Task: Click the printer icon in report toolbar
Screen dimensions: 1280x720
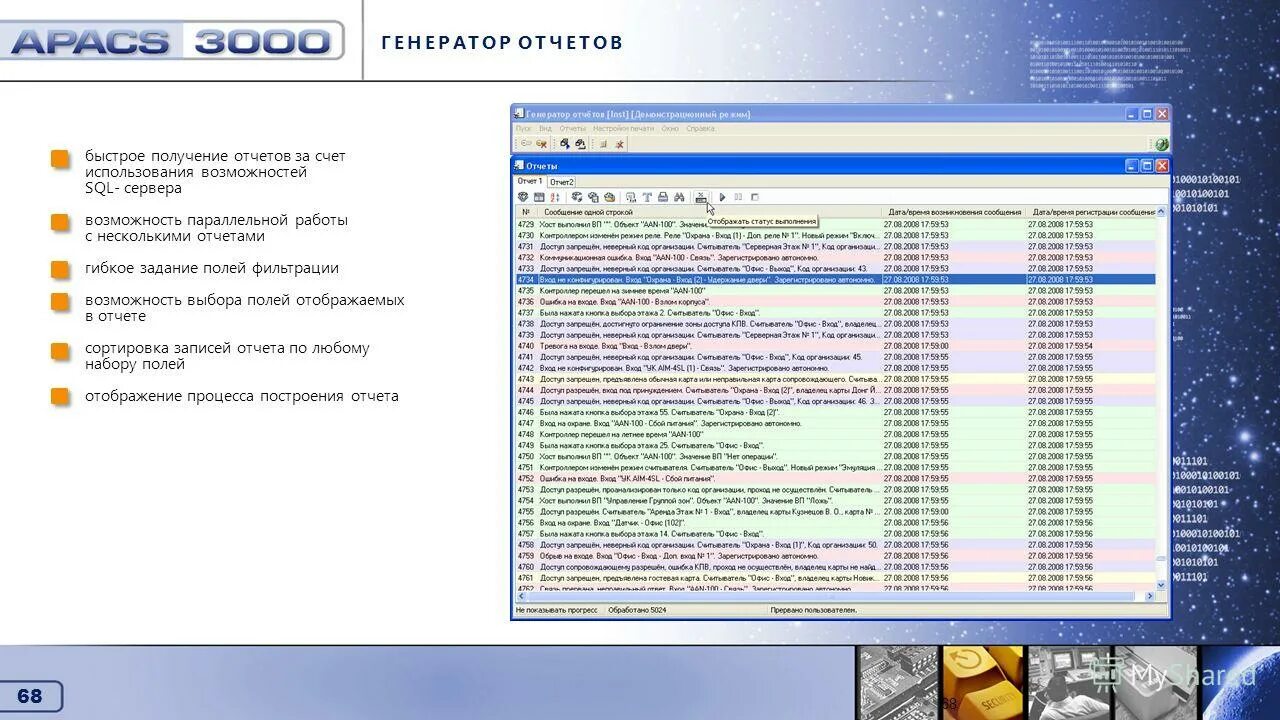Action: pyautogui.click(x=663, y=197)
